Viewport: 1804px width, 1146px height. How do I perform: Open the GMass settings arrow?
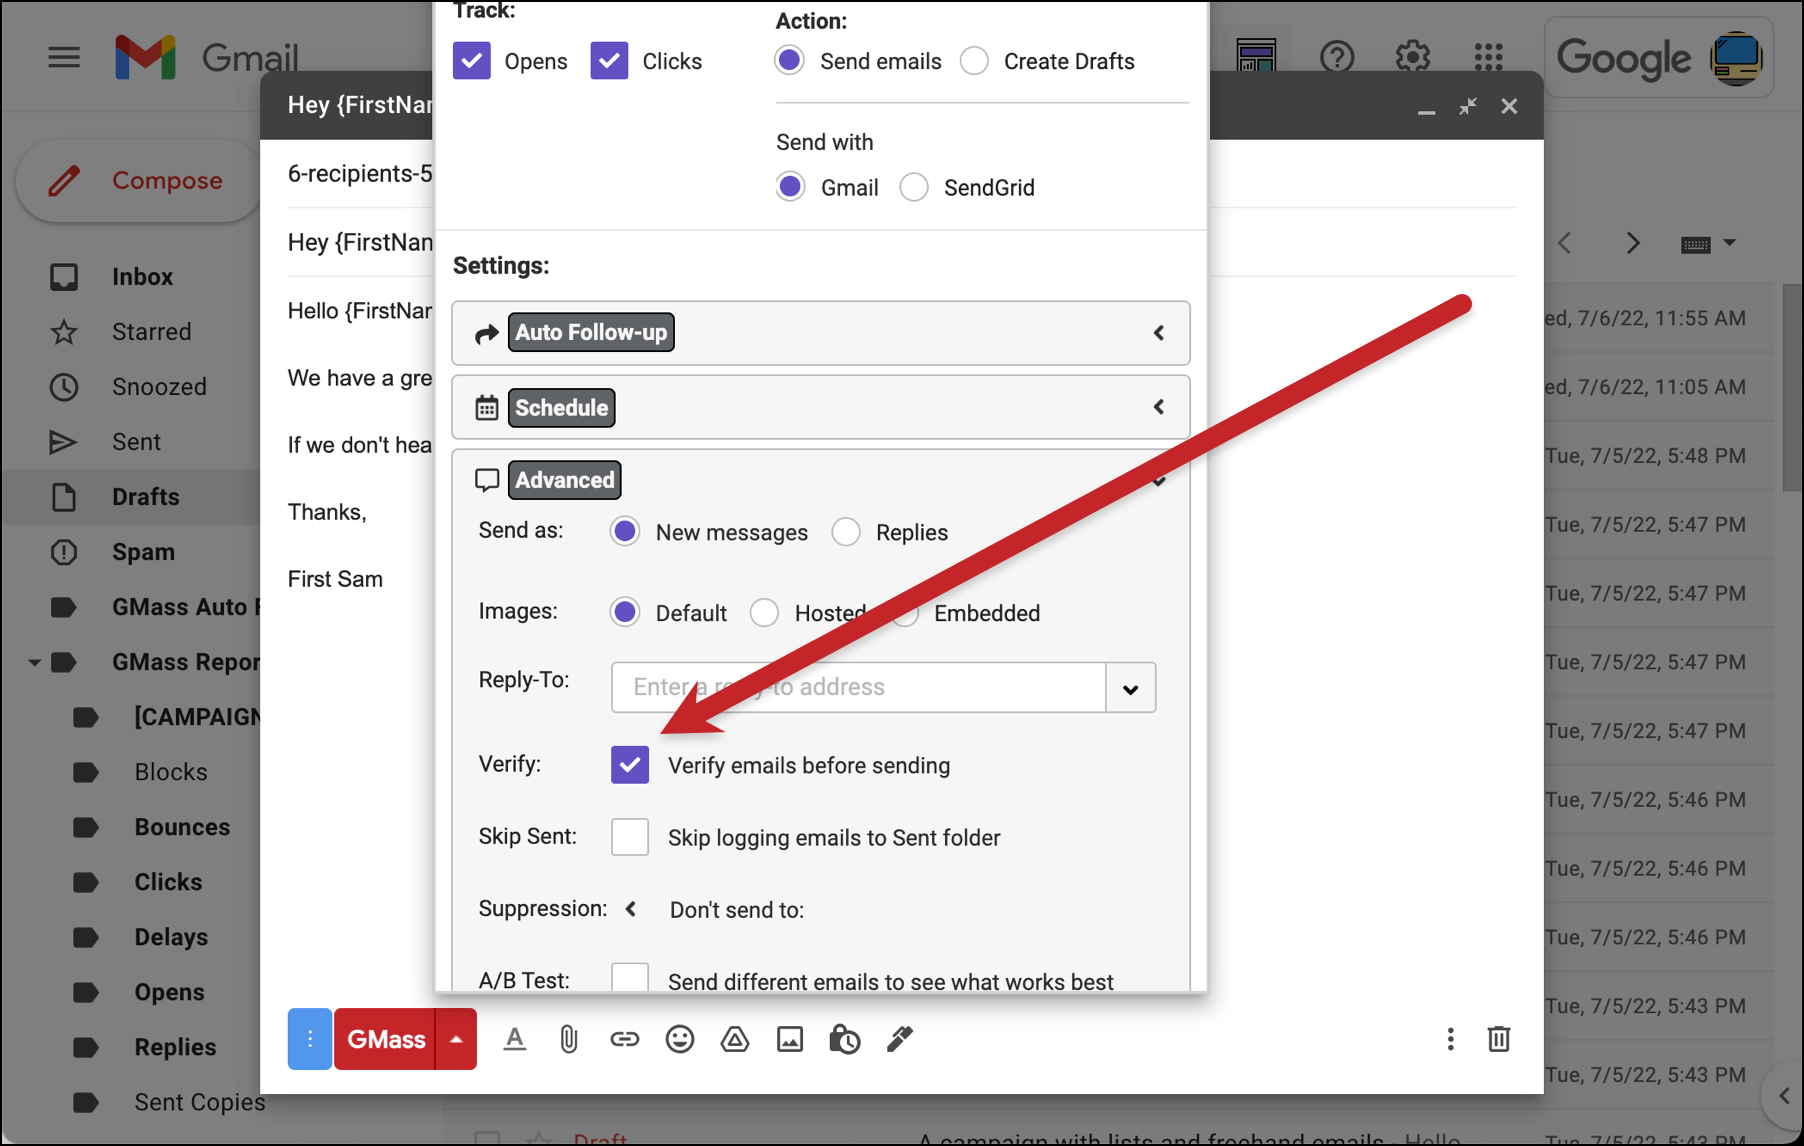(x=456, y=1039)
